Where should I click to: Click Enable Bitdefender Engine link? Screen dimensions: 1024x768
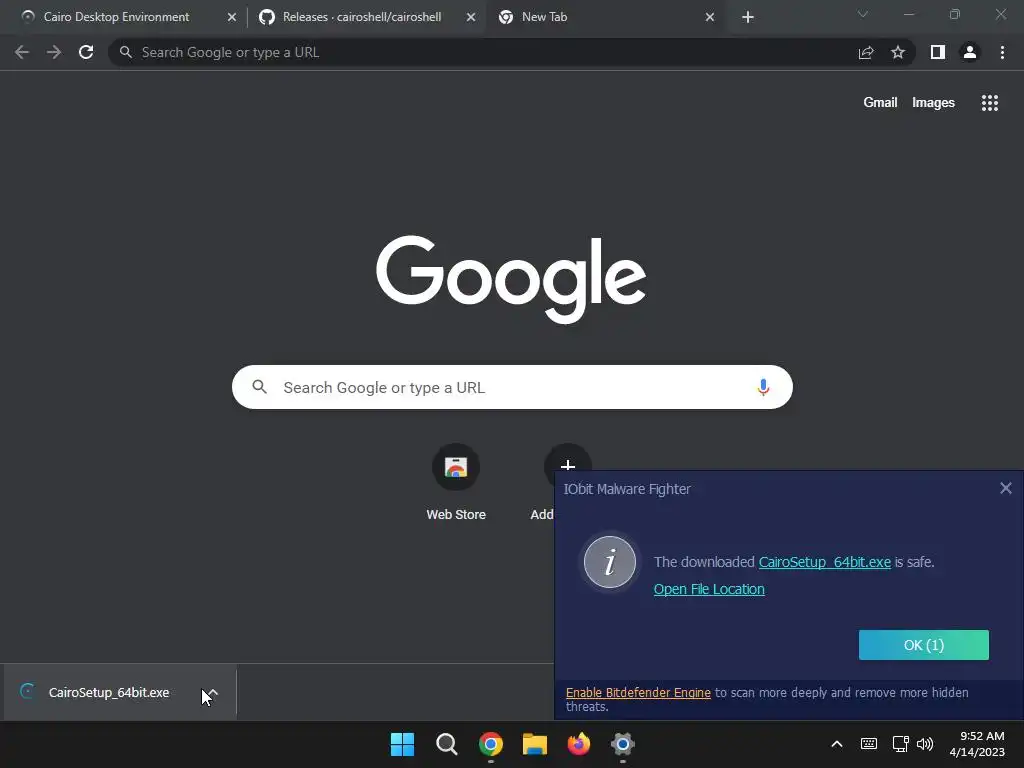click(x=638, y=692)
